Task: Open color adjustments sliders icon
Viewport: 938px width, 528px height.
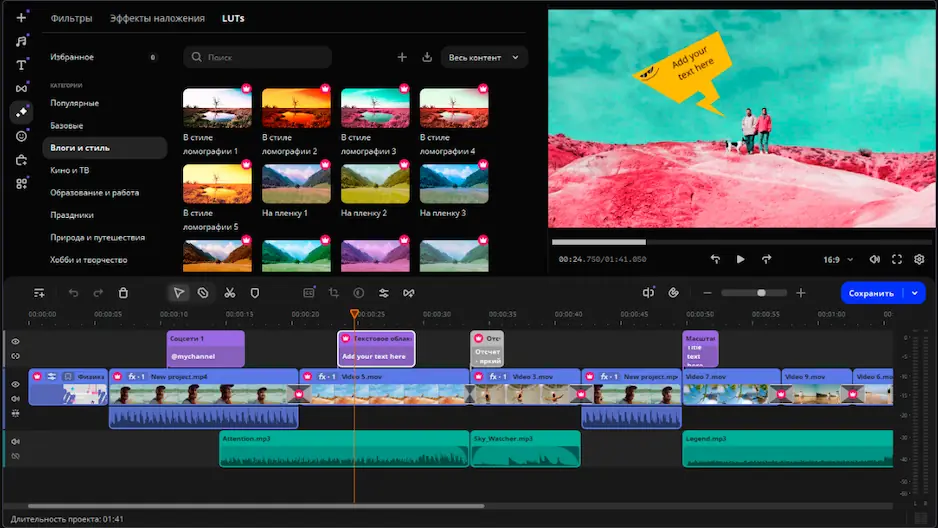Action: click(x=383, y=293)
